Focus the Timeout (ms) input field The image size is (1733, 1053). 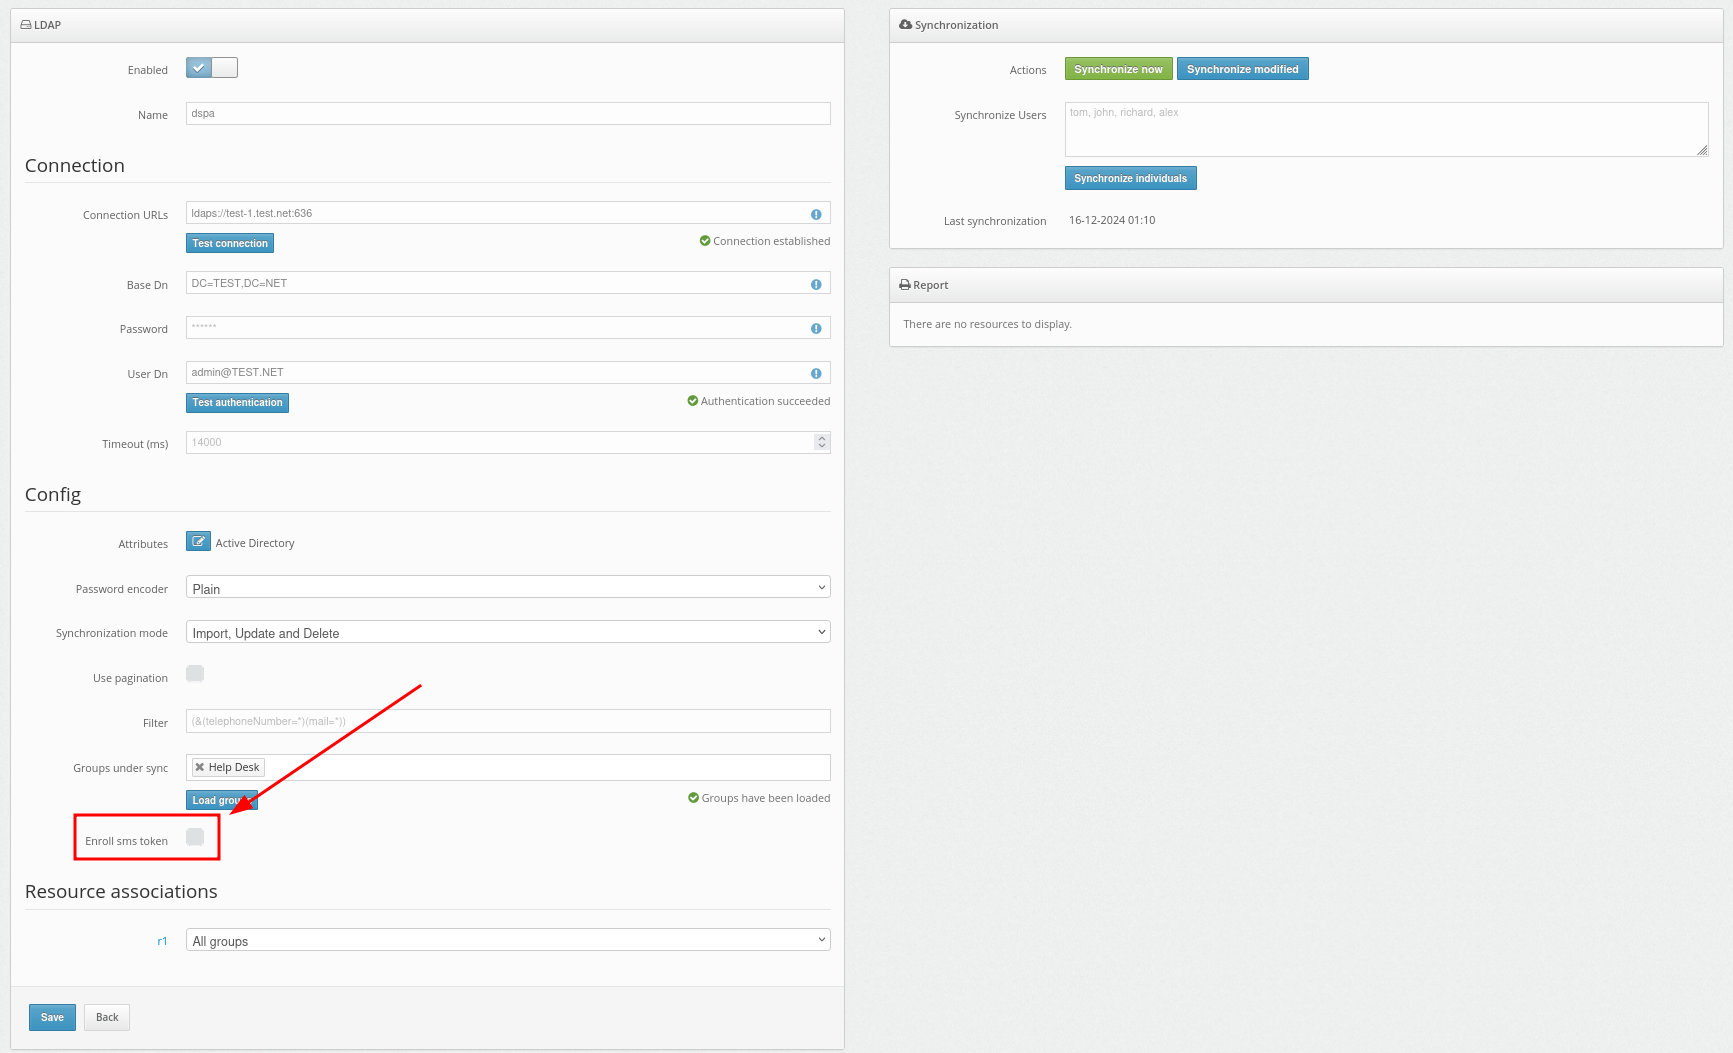(508, 442)
